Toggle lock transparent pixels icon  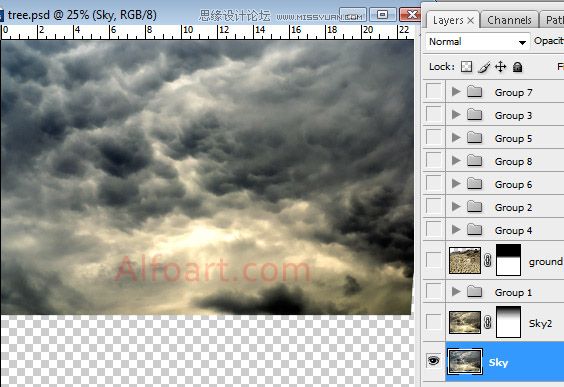[x=467, y=67]
